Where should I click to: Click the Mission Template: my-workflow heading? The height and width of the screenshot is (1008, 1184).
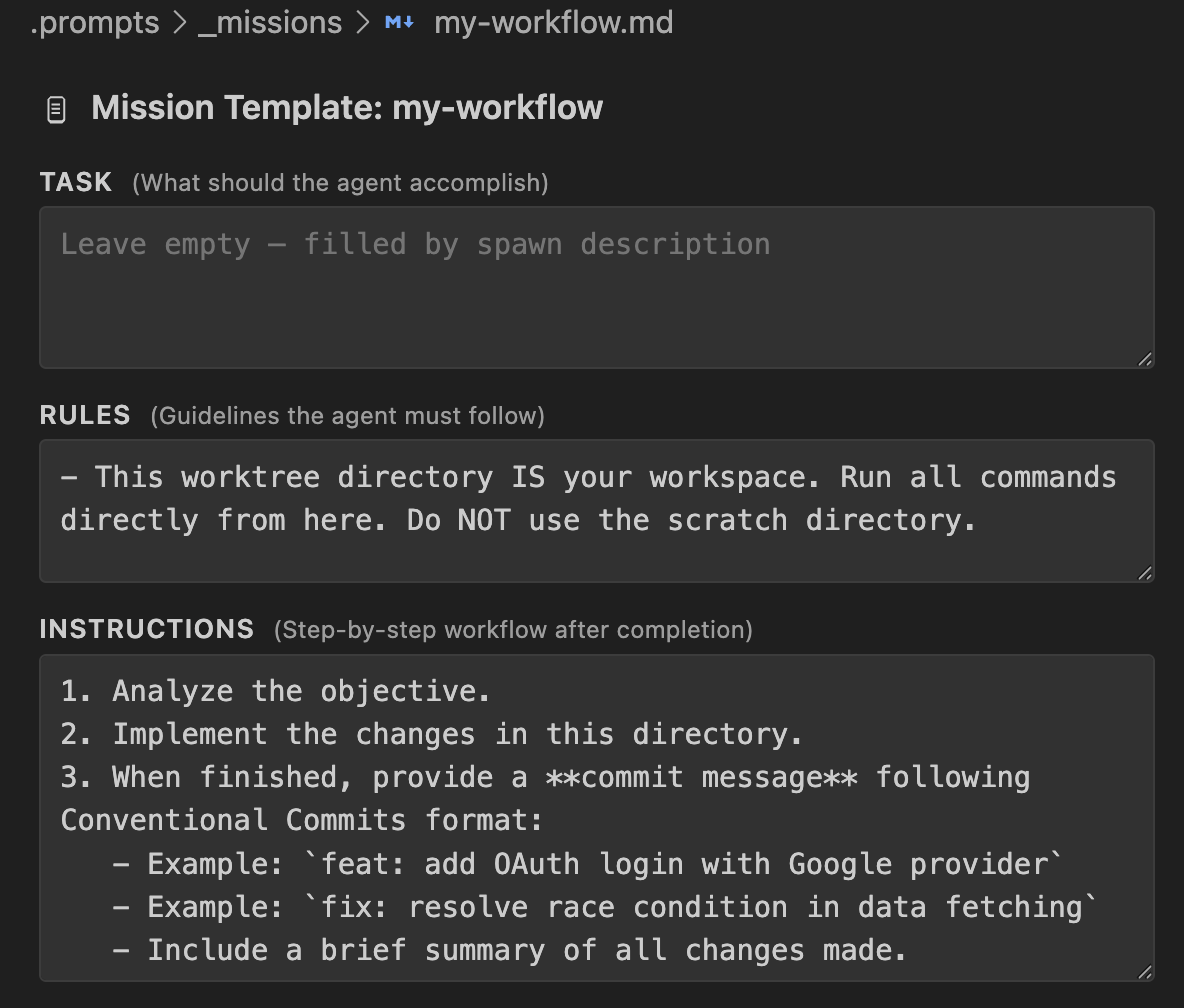(347, 107)
